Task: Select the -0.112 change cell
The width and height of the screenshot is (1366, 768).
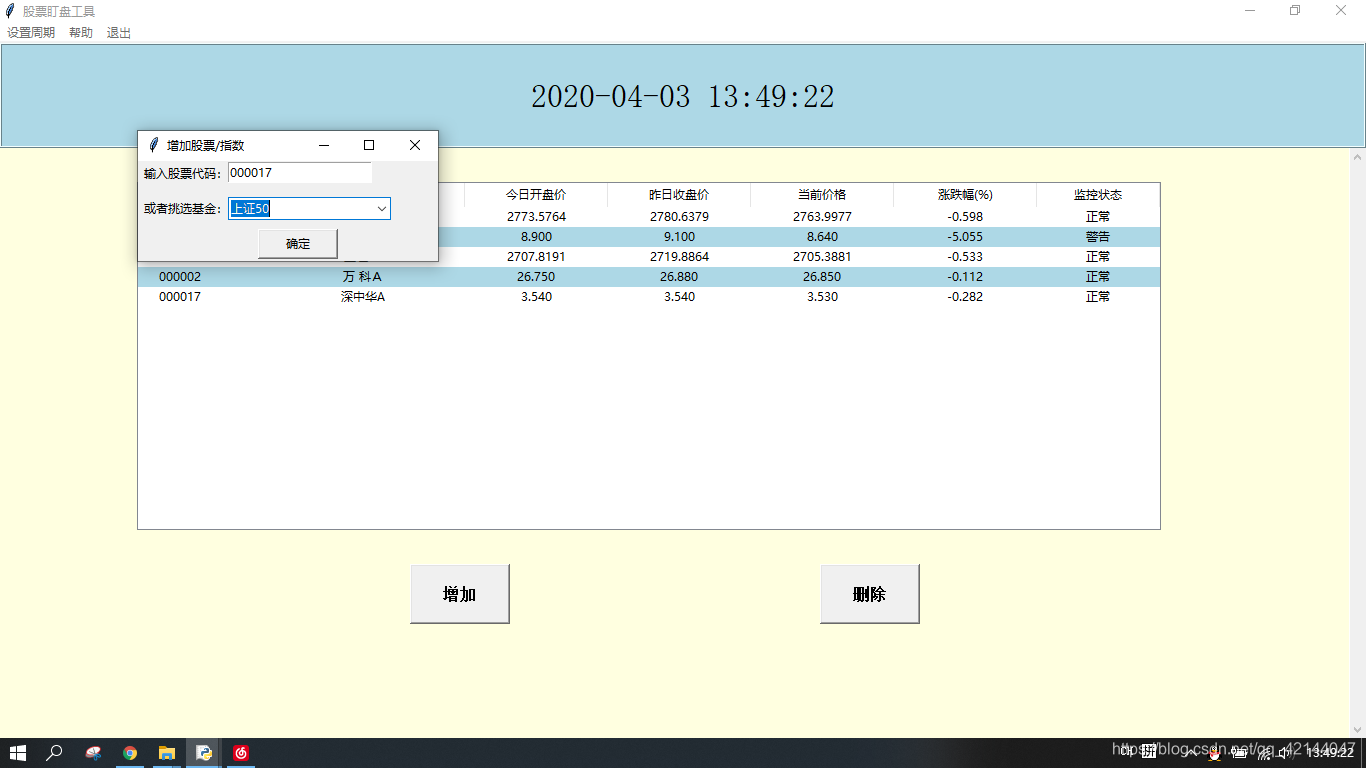Action: [965, 277]
